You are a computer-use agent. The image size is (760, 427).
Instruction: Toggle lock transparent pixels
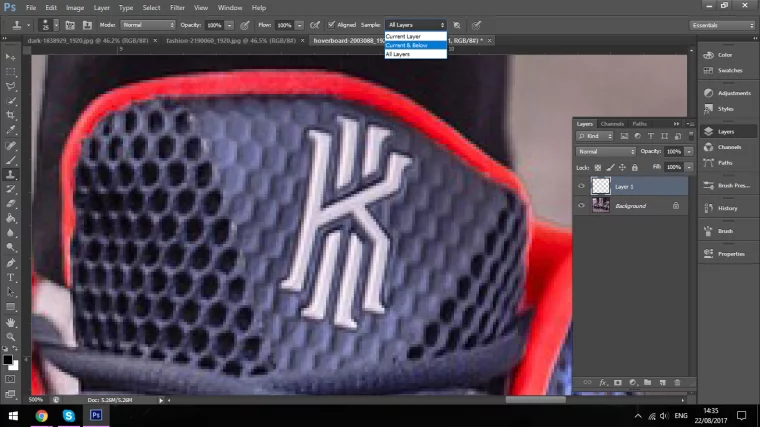[x=598, y=167]
